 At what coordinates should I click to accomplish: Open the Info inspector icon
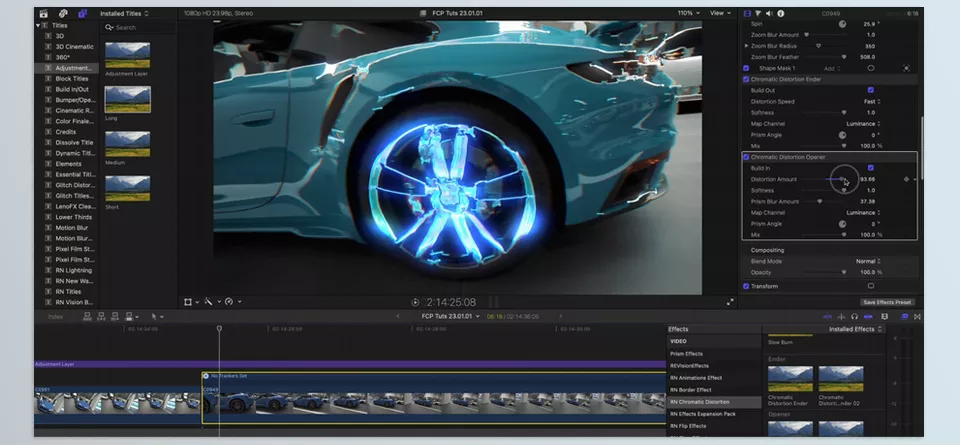tap(781, 13)
